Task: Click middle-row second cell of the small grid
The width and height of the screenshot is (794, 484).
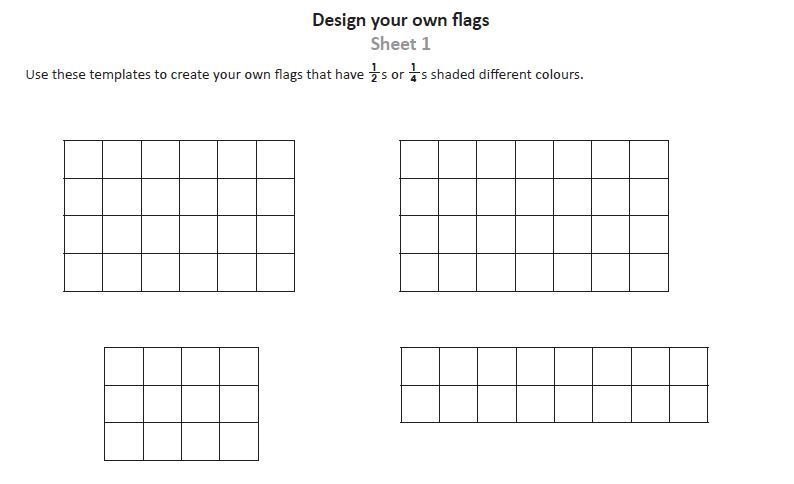Action: pyautogui.click(x=163, y=404)
